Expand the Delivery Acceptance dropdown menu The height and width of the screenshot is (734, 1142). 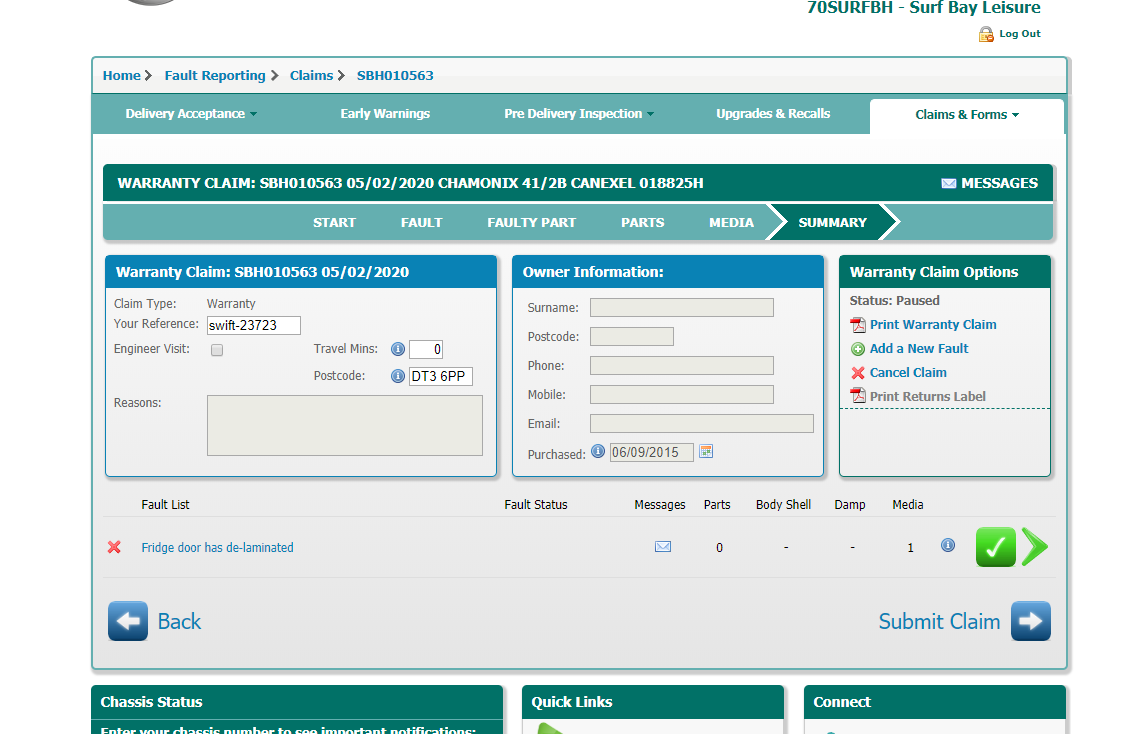[190, 114]
